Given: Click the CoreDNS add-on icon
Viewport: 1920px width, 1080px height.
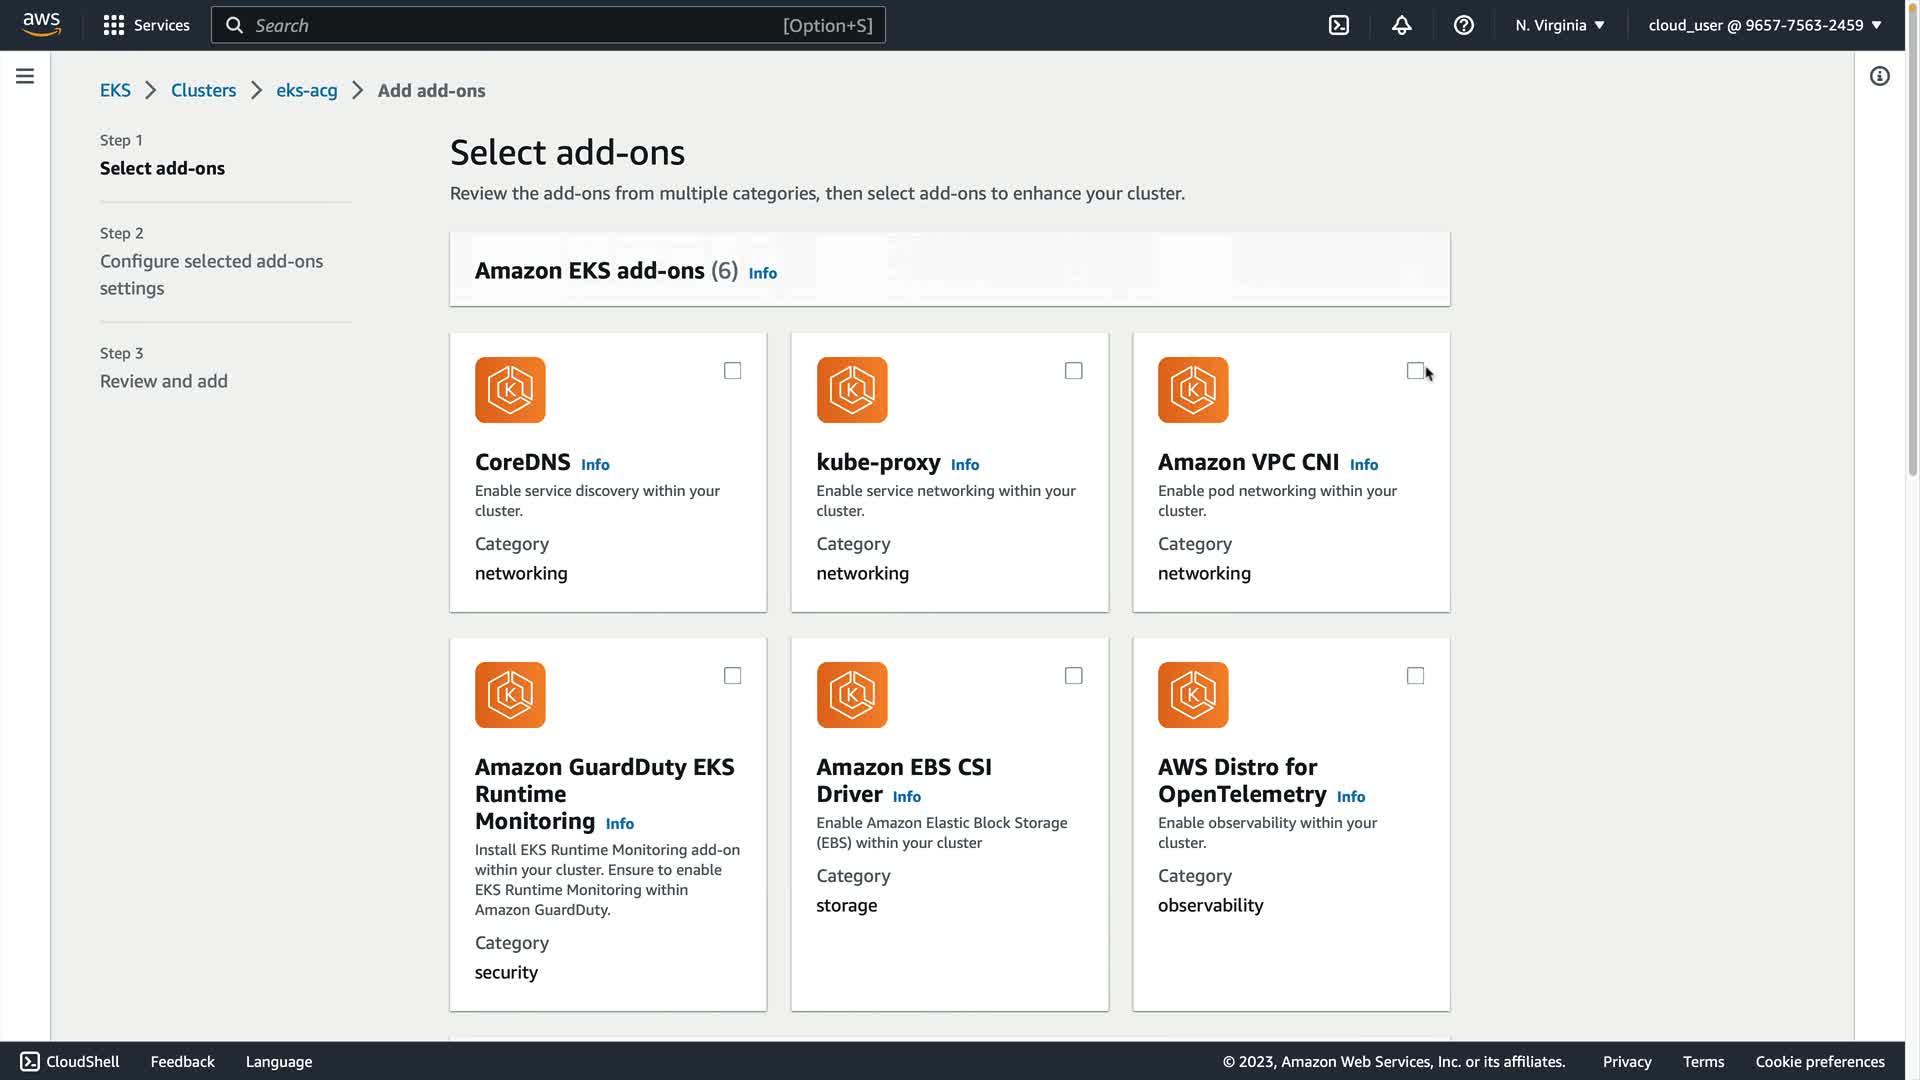Looking at the screenshot, I should 510,390.
